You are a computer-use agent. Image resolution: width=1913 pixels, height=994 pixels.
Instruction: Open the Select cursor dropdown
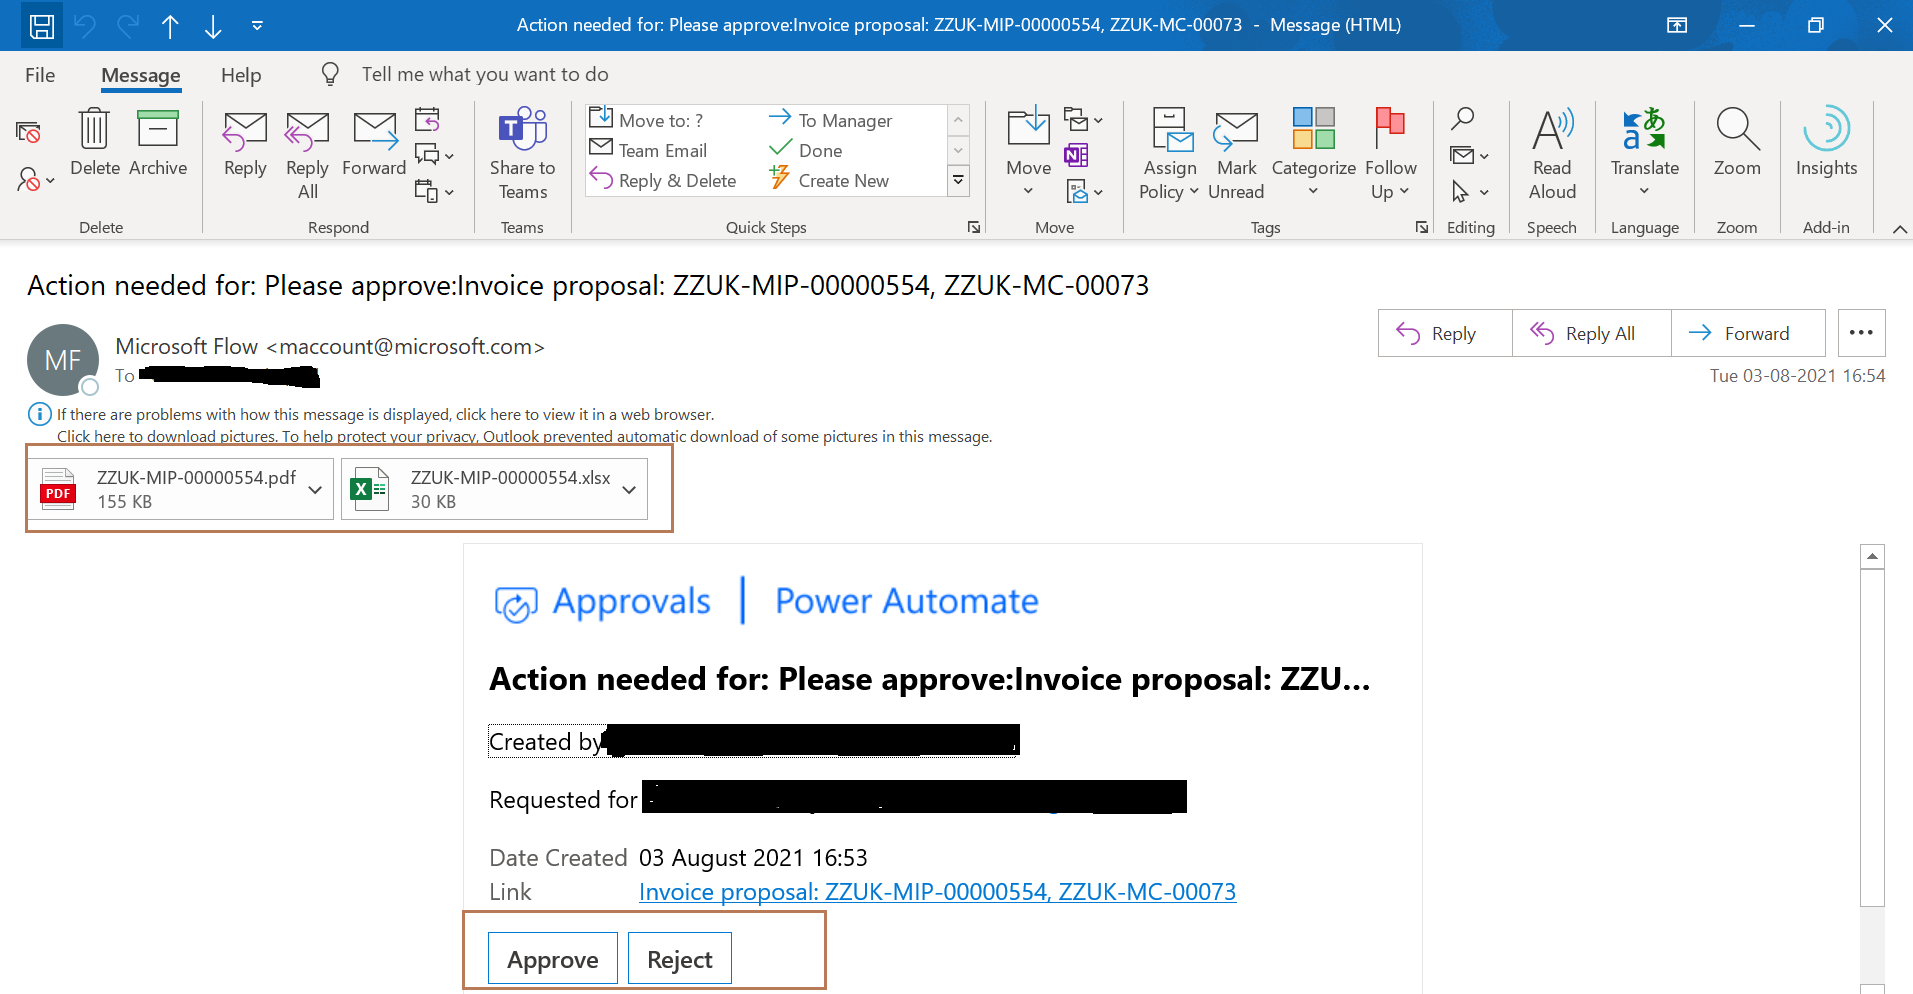pyautogui.click(x=1469, y=191)
